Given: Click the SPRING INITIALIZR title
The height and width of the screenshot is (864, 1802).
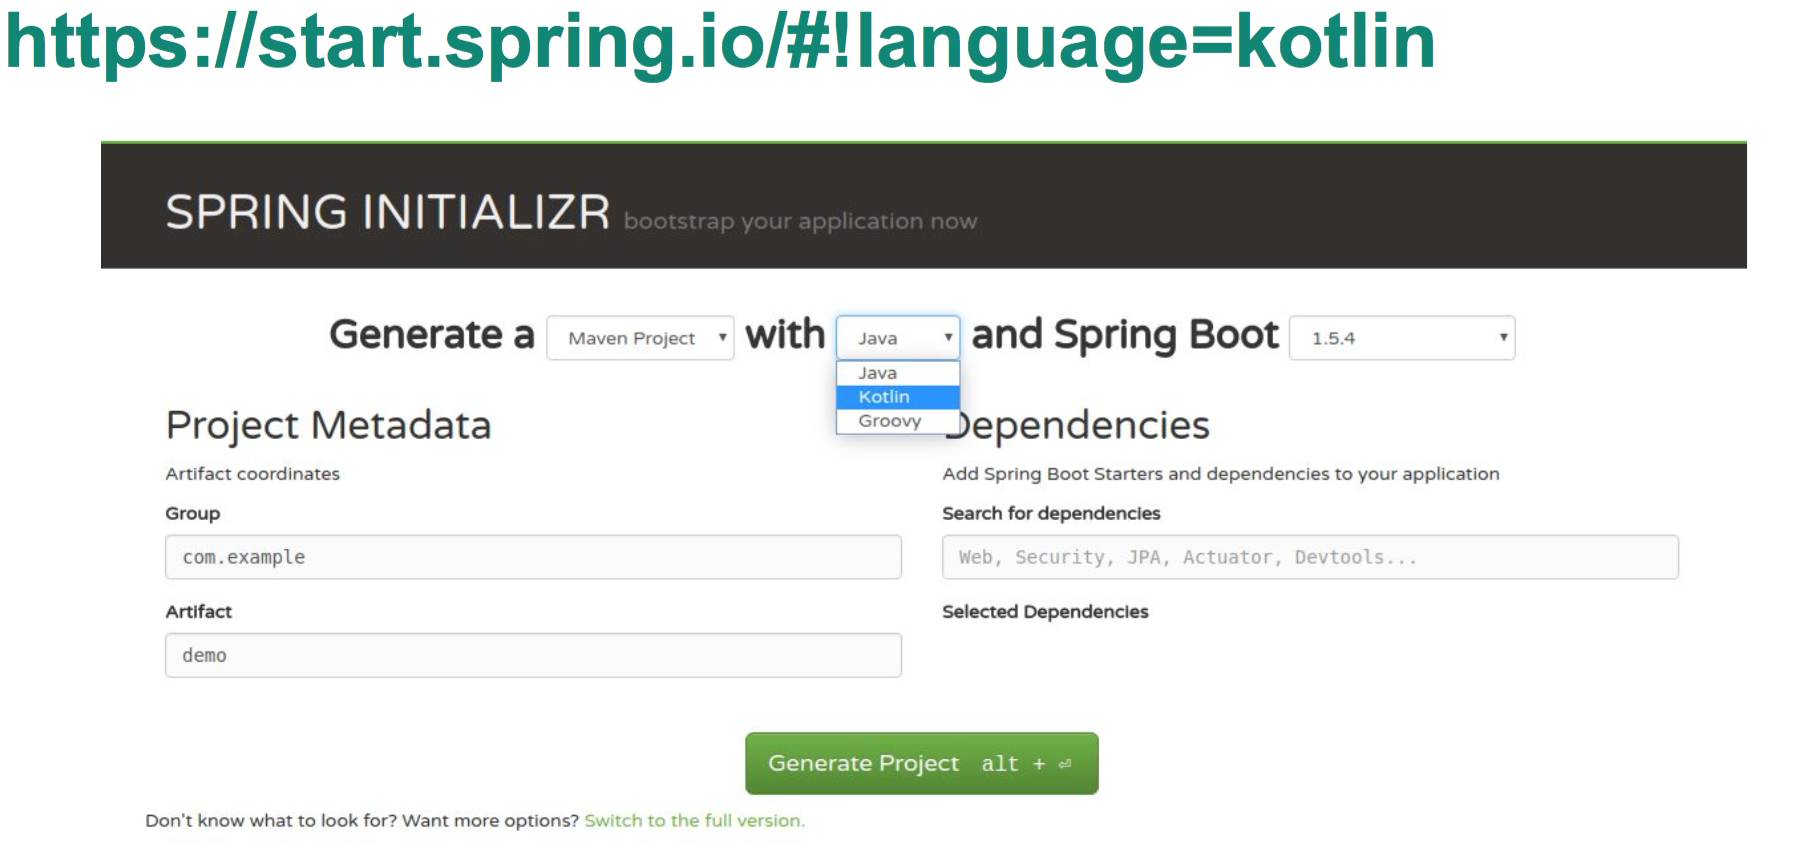Looking at the screenshot, I should 387,212.
